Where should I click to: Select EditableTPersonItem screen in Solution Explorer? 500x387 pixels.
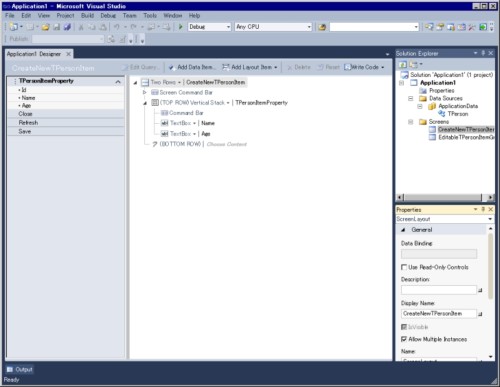(466, 137)
